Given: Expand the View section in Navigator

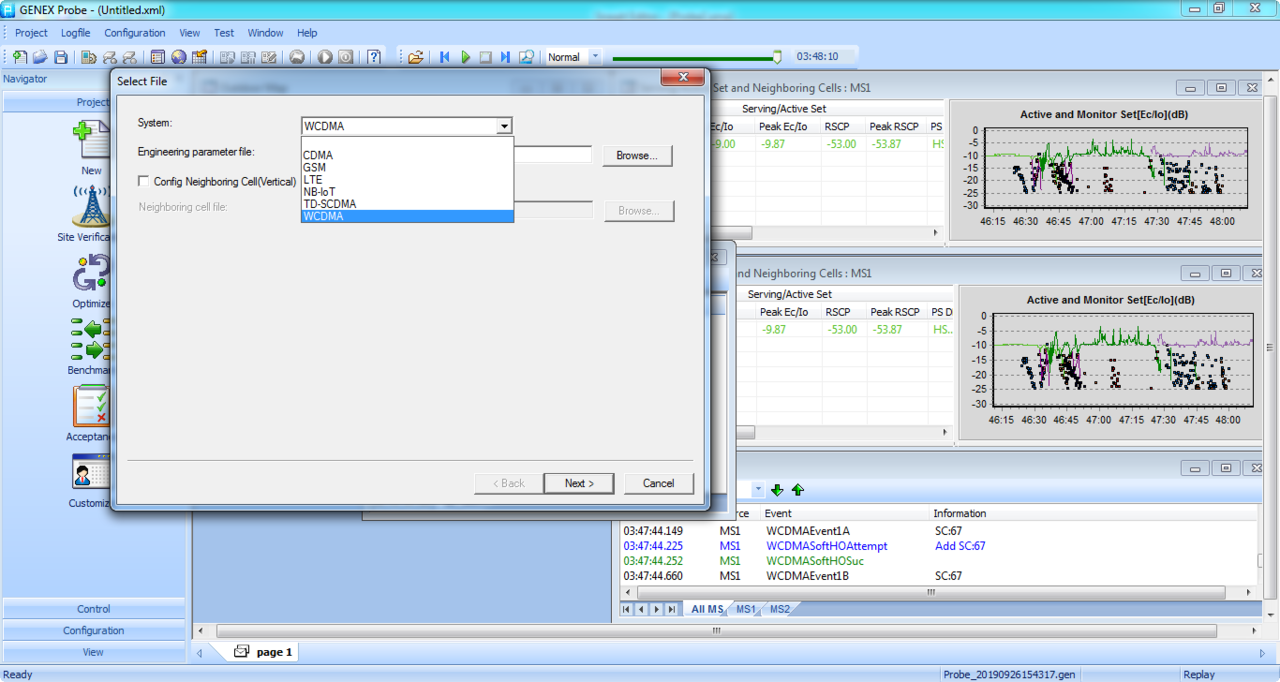Looking at the screenshot, I should click(x=93, y=652).
